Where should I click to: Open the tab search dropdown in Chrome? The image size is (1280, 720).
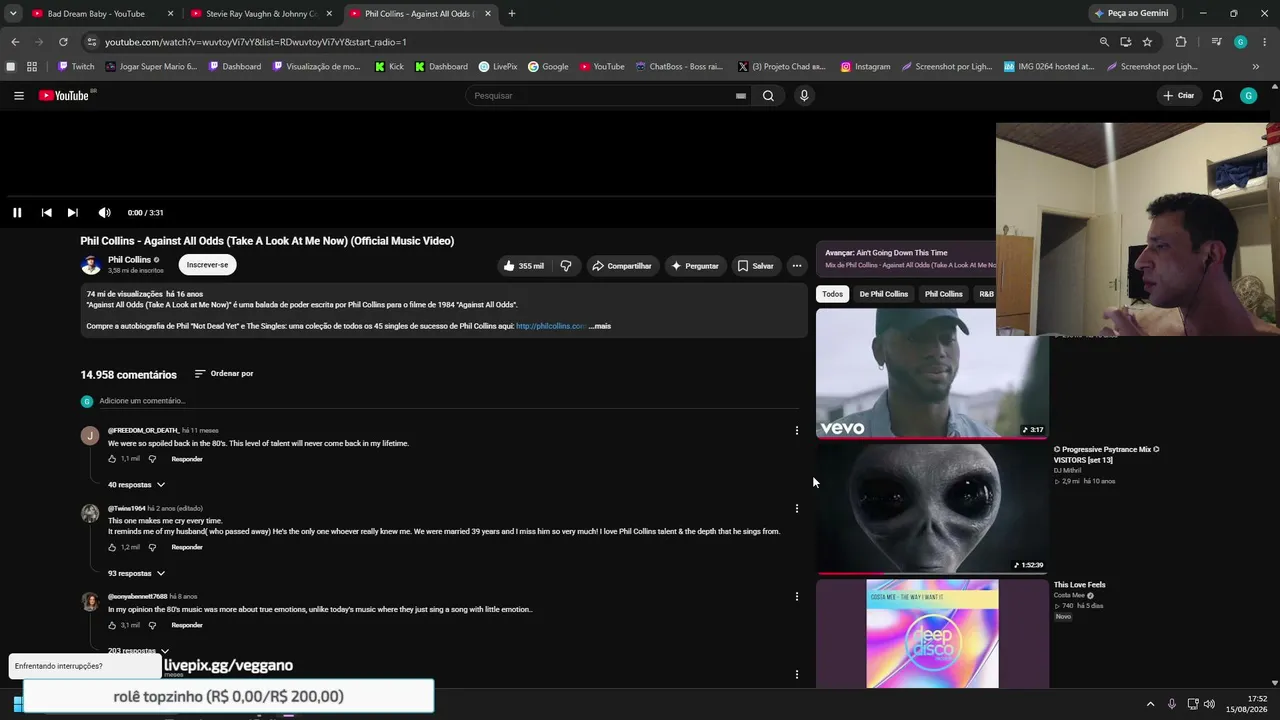(x=13, y=14)
